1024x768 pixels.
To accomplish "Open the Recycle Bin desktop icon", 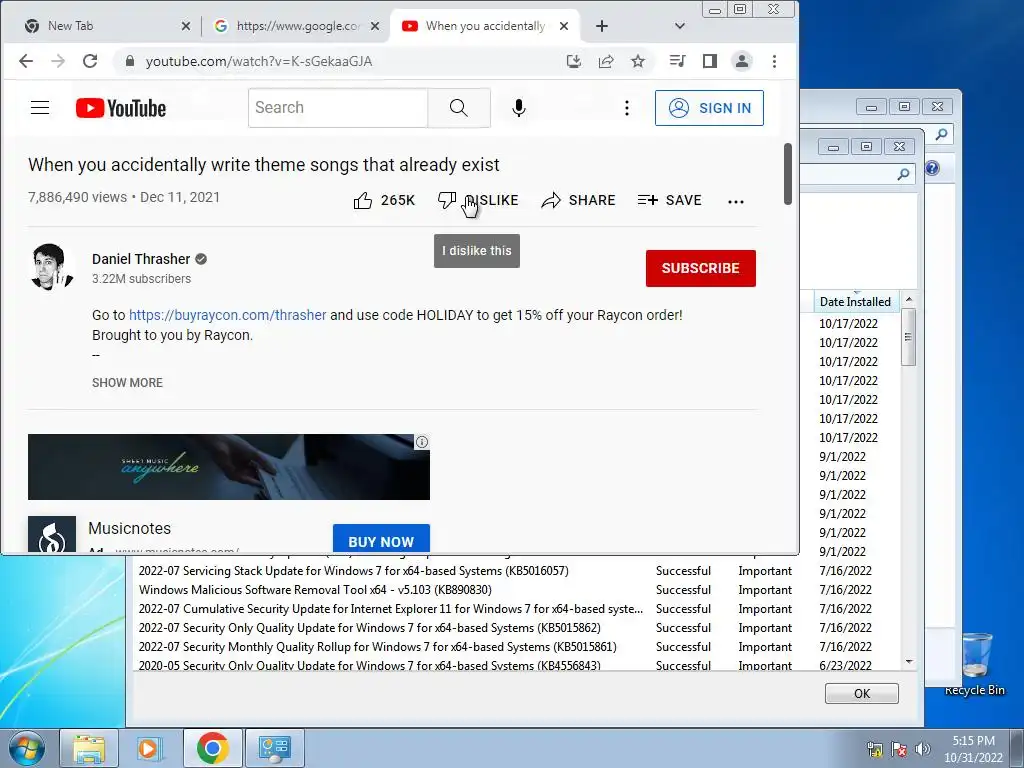I will pyautogui.click(x=975, y=663).
